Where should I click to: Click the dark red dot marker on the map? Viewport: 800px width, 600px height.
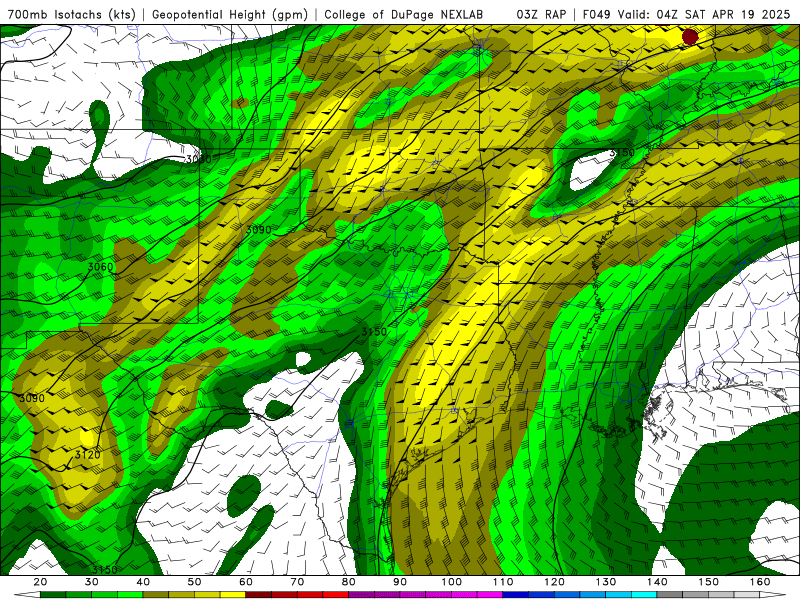pos(690,37)
